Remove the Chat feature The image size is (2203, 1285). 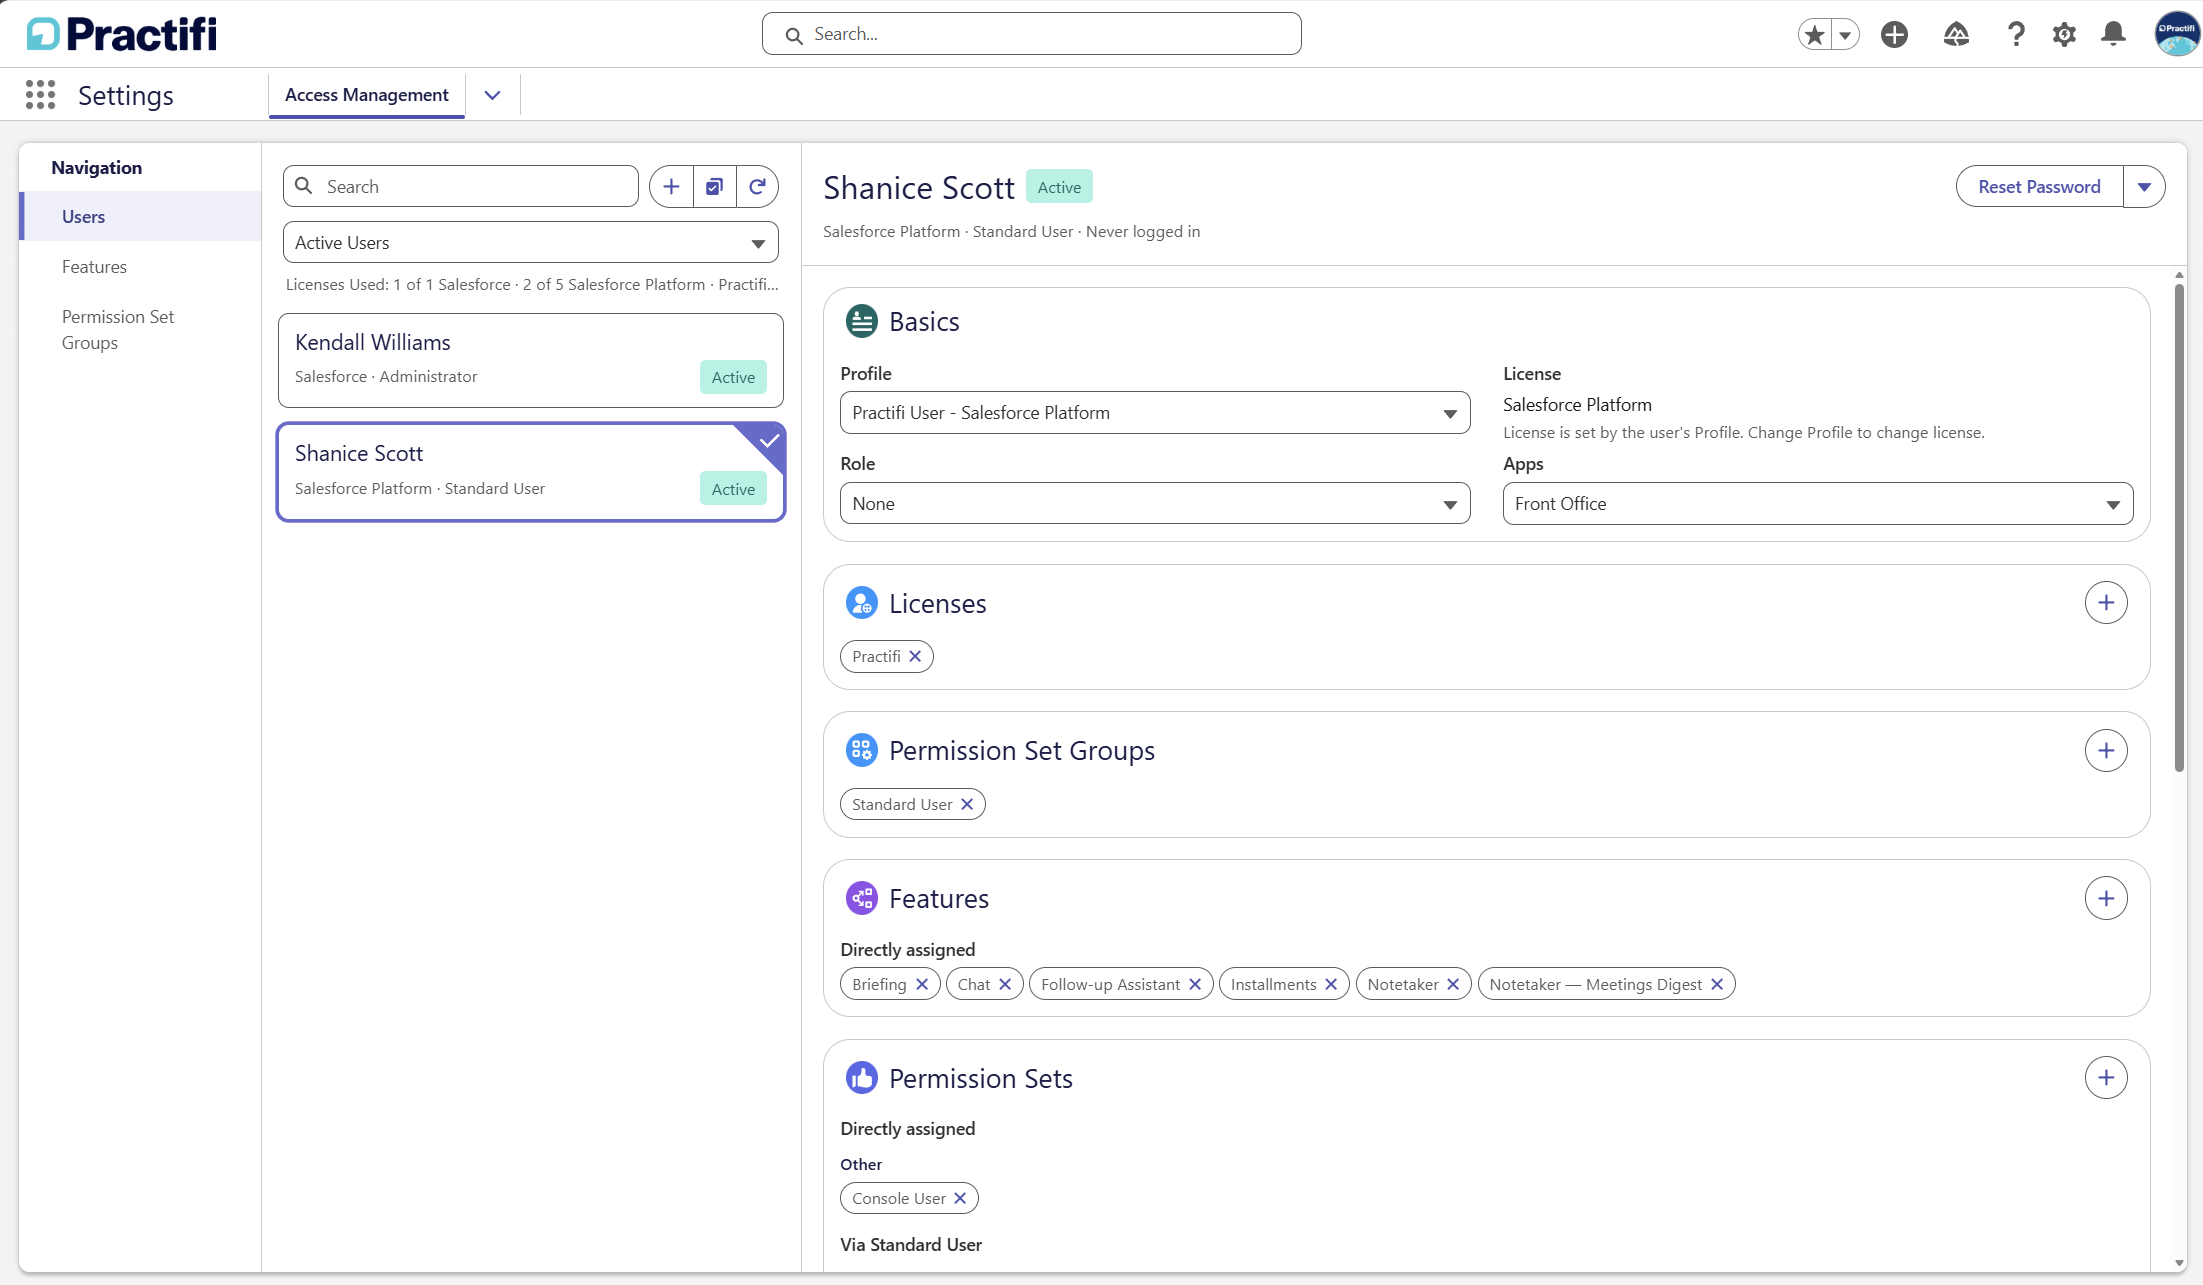pyautogui.click(x=1005, y=985)
